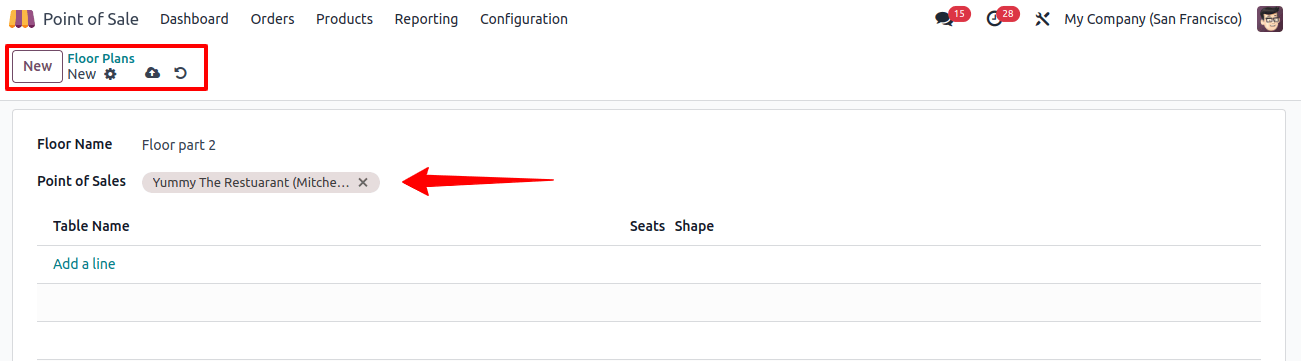Image resolution: width=1301 pixels, height=361 pixels.
Task: Open the Orders menu
Action: coord(272,19)
